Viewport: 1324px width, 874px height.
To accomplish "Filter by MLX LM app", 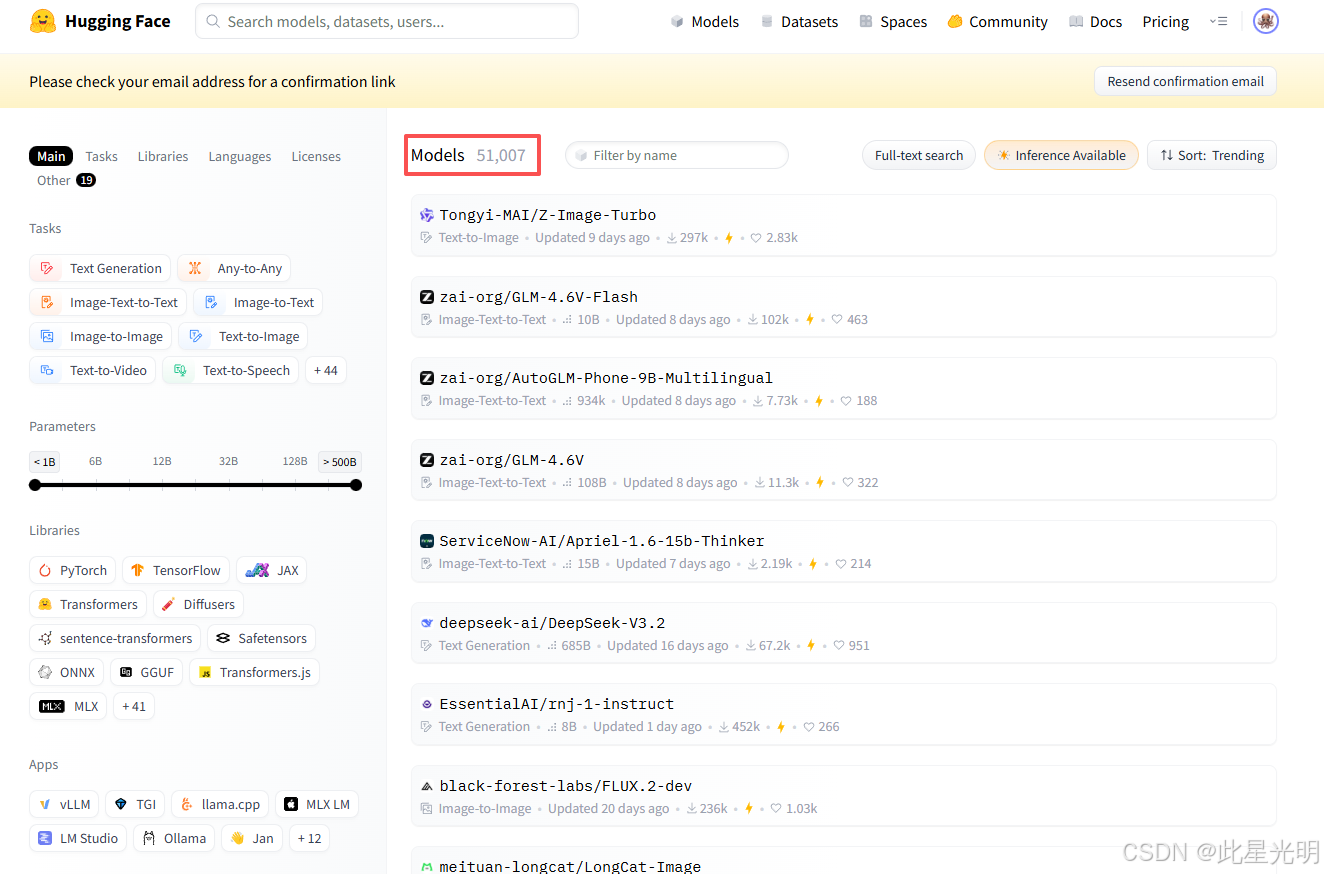I will [x=317, y=804].
